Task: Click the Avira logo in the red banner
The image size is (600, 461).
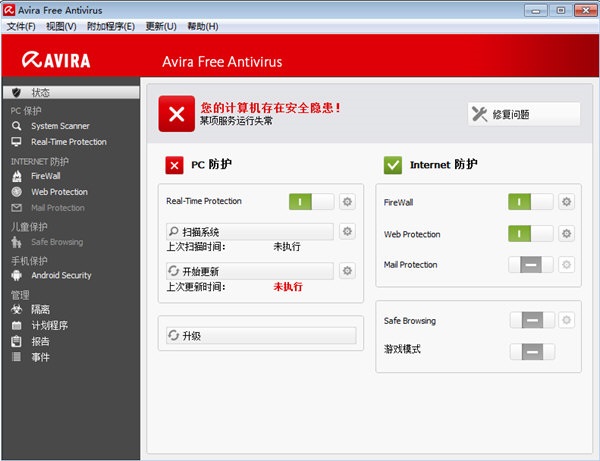Action: coord(56,60)
